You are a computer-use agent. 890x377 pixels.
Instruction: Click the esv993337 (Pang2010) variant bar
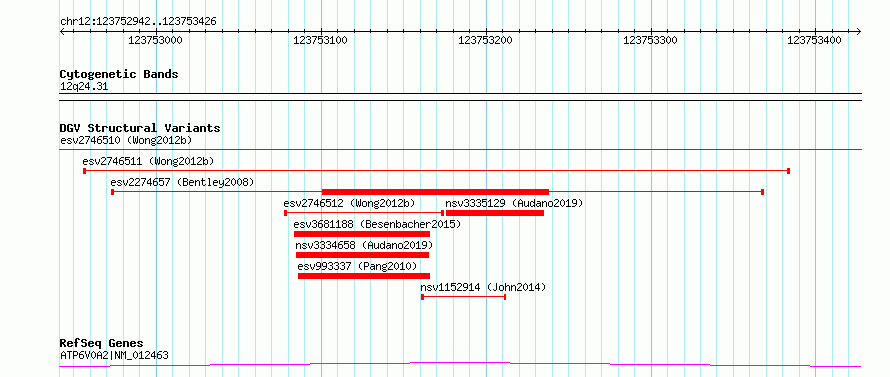(364, 276)
